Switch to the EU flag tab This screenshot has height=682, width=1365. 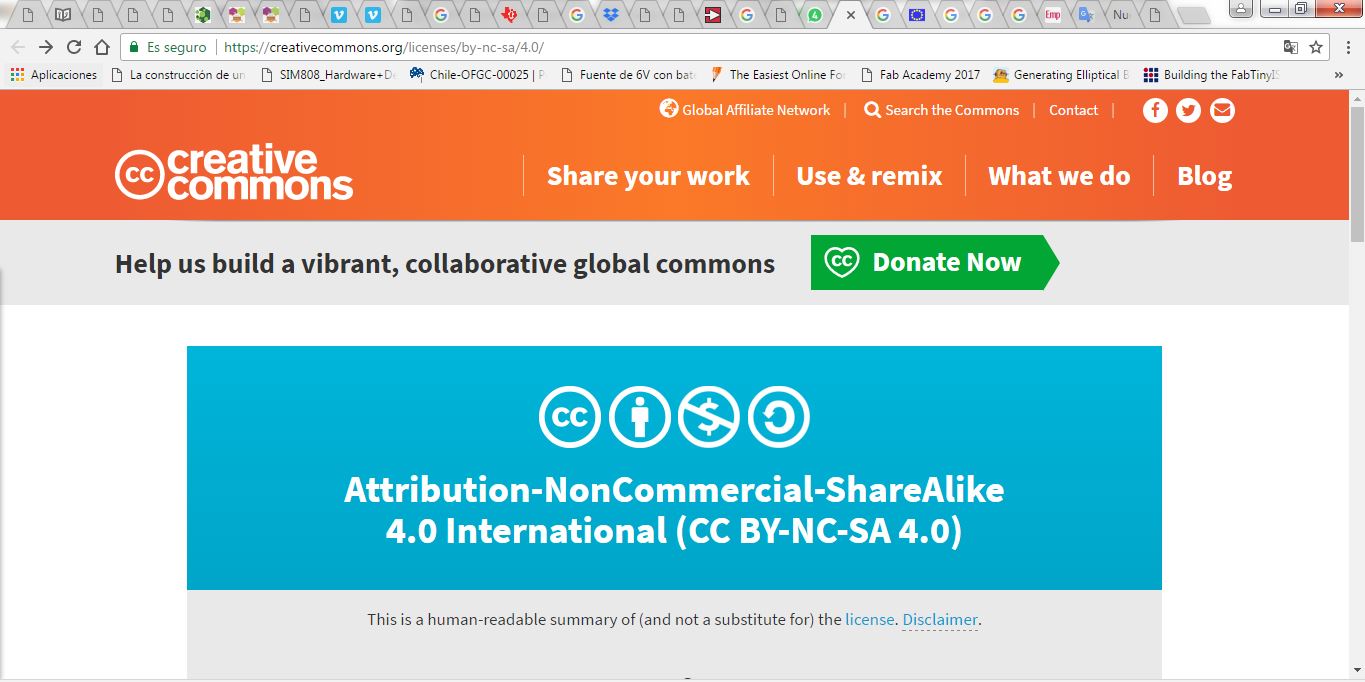[x=917, y=15]
